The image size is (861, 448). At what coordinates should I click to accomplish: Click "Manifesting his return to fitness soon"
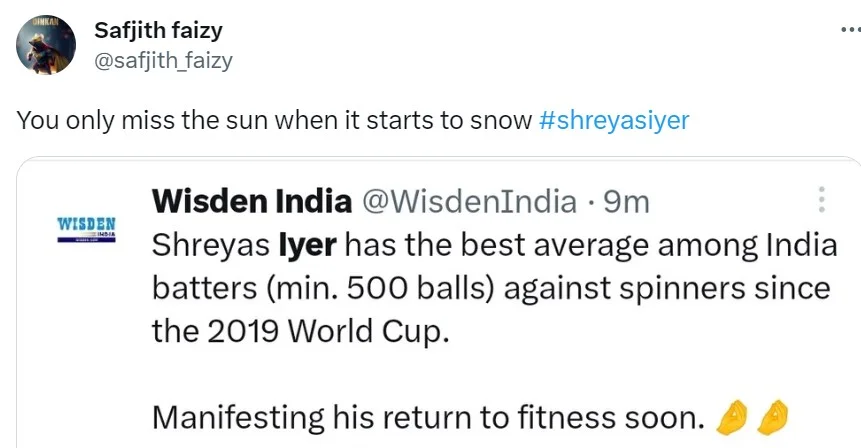pos(429,418)
